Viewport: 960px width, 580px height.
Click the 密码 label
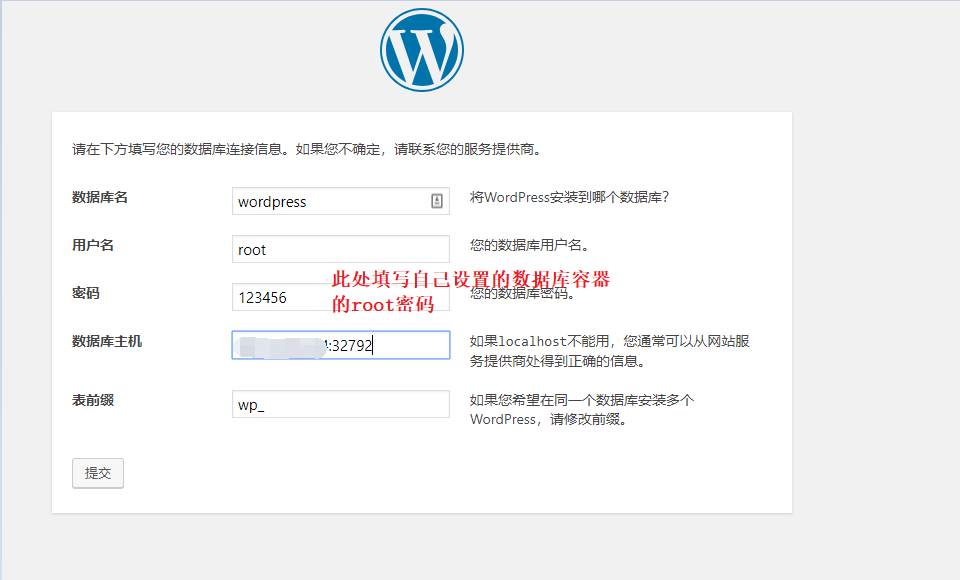click(86, 293)
